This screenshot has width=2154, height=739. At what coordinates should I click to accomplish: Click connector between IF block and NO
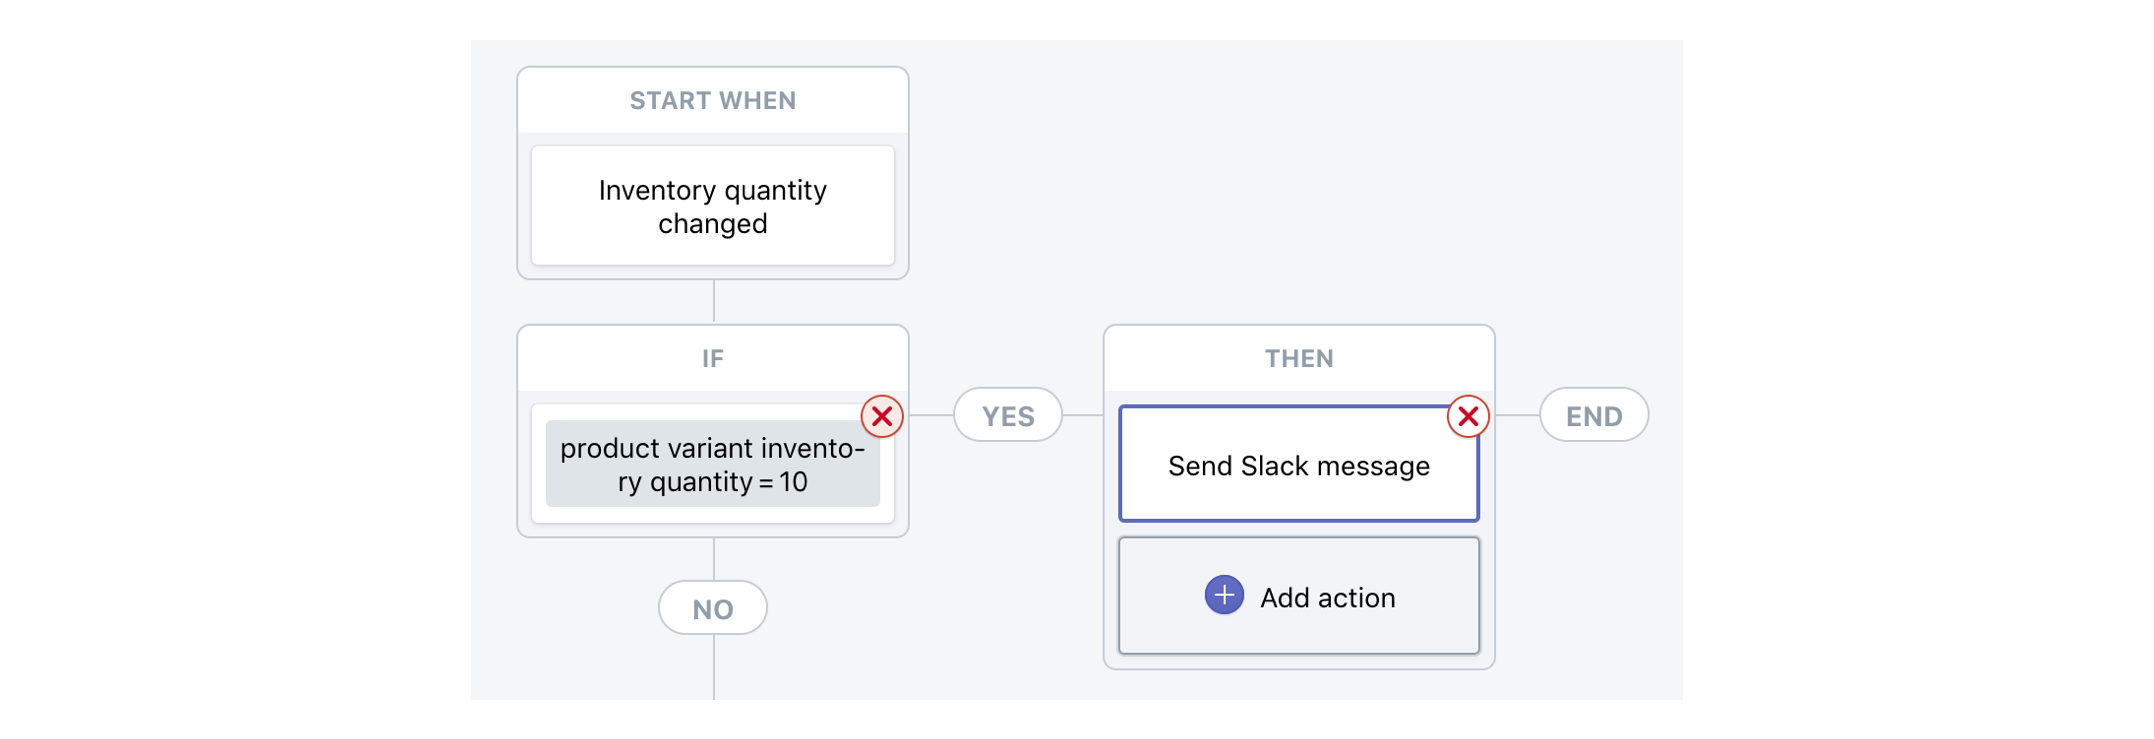tap(714, 559)
